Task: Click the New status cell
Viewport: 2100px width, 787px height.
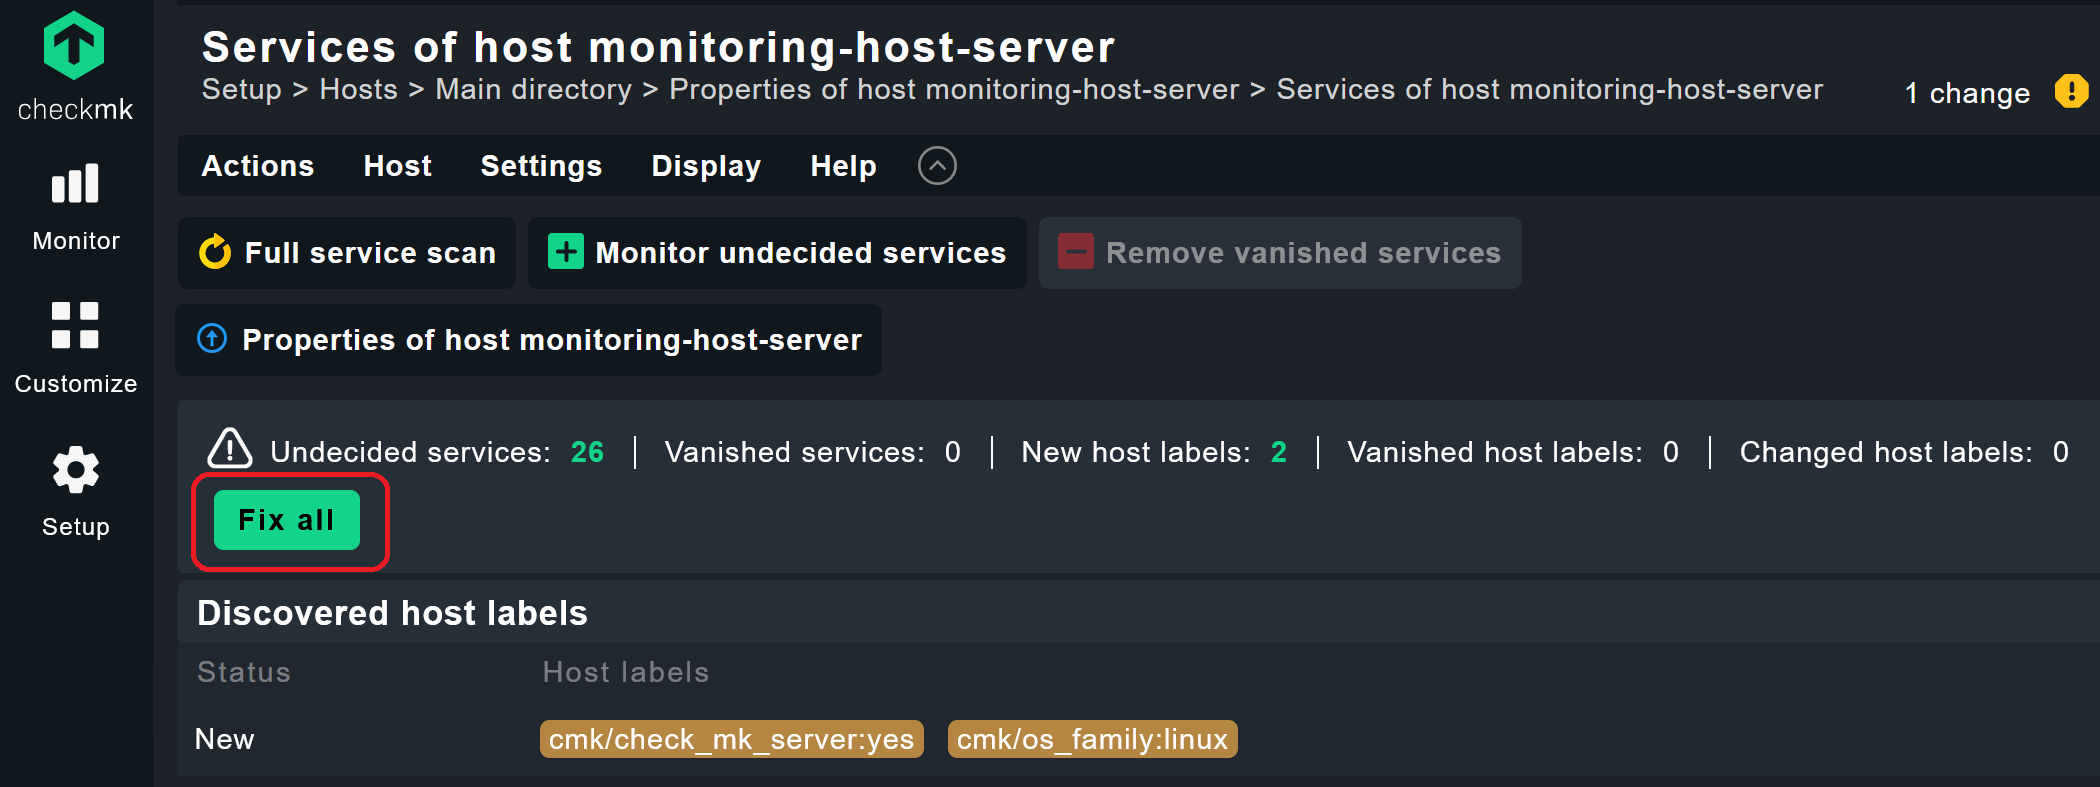Action: 225,739
